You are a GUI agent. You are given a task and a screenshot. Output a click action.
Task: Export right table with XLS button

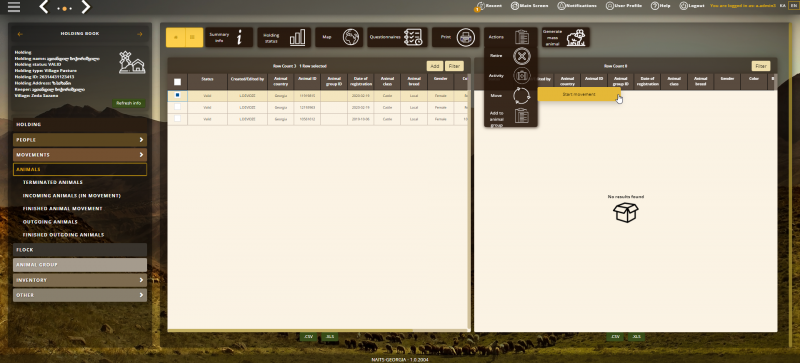point(636,337)
